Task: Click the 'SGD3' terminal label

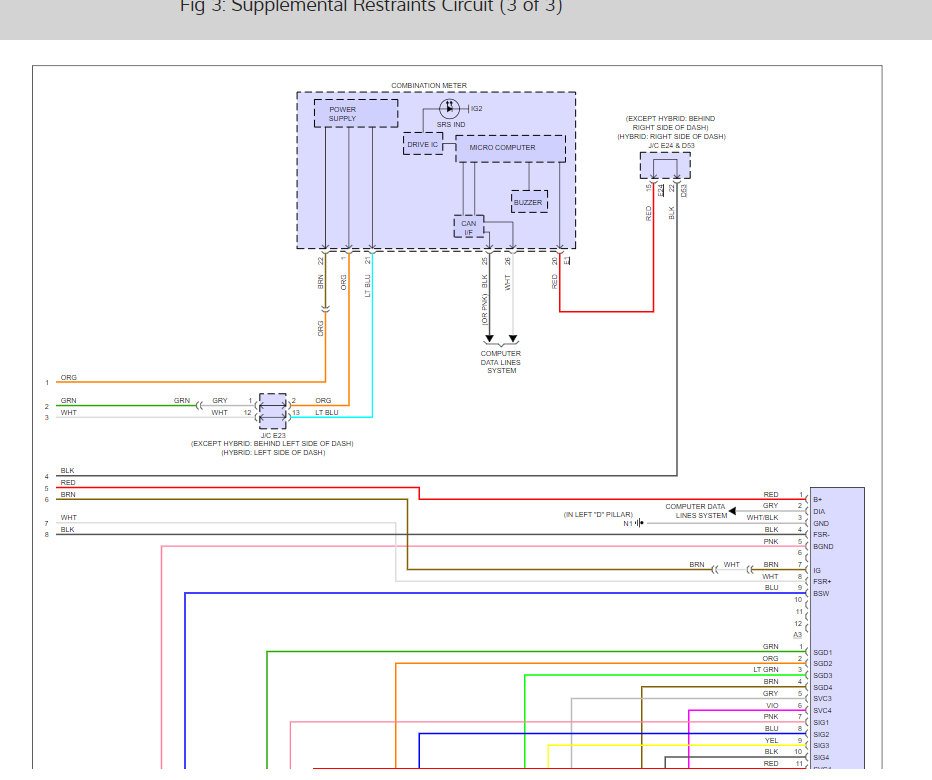Action: tap(823, 676)
